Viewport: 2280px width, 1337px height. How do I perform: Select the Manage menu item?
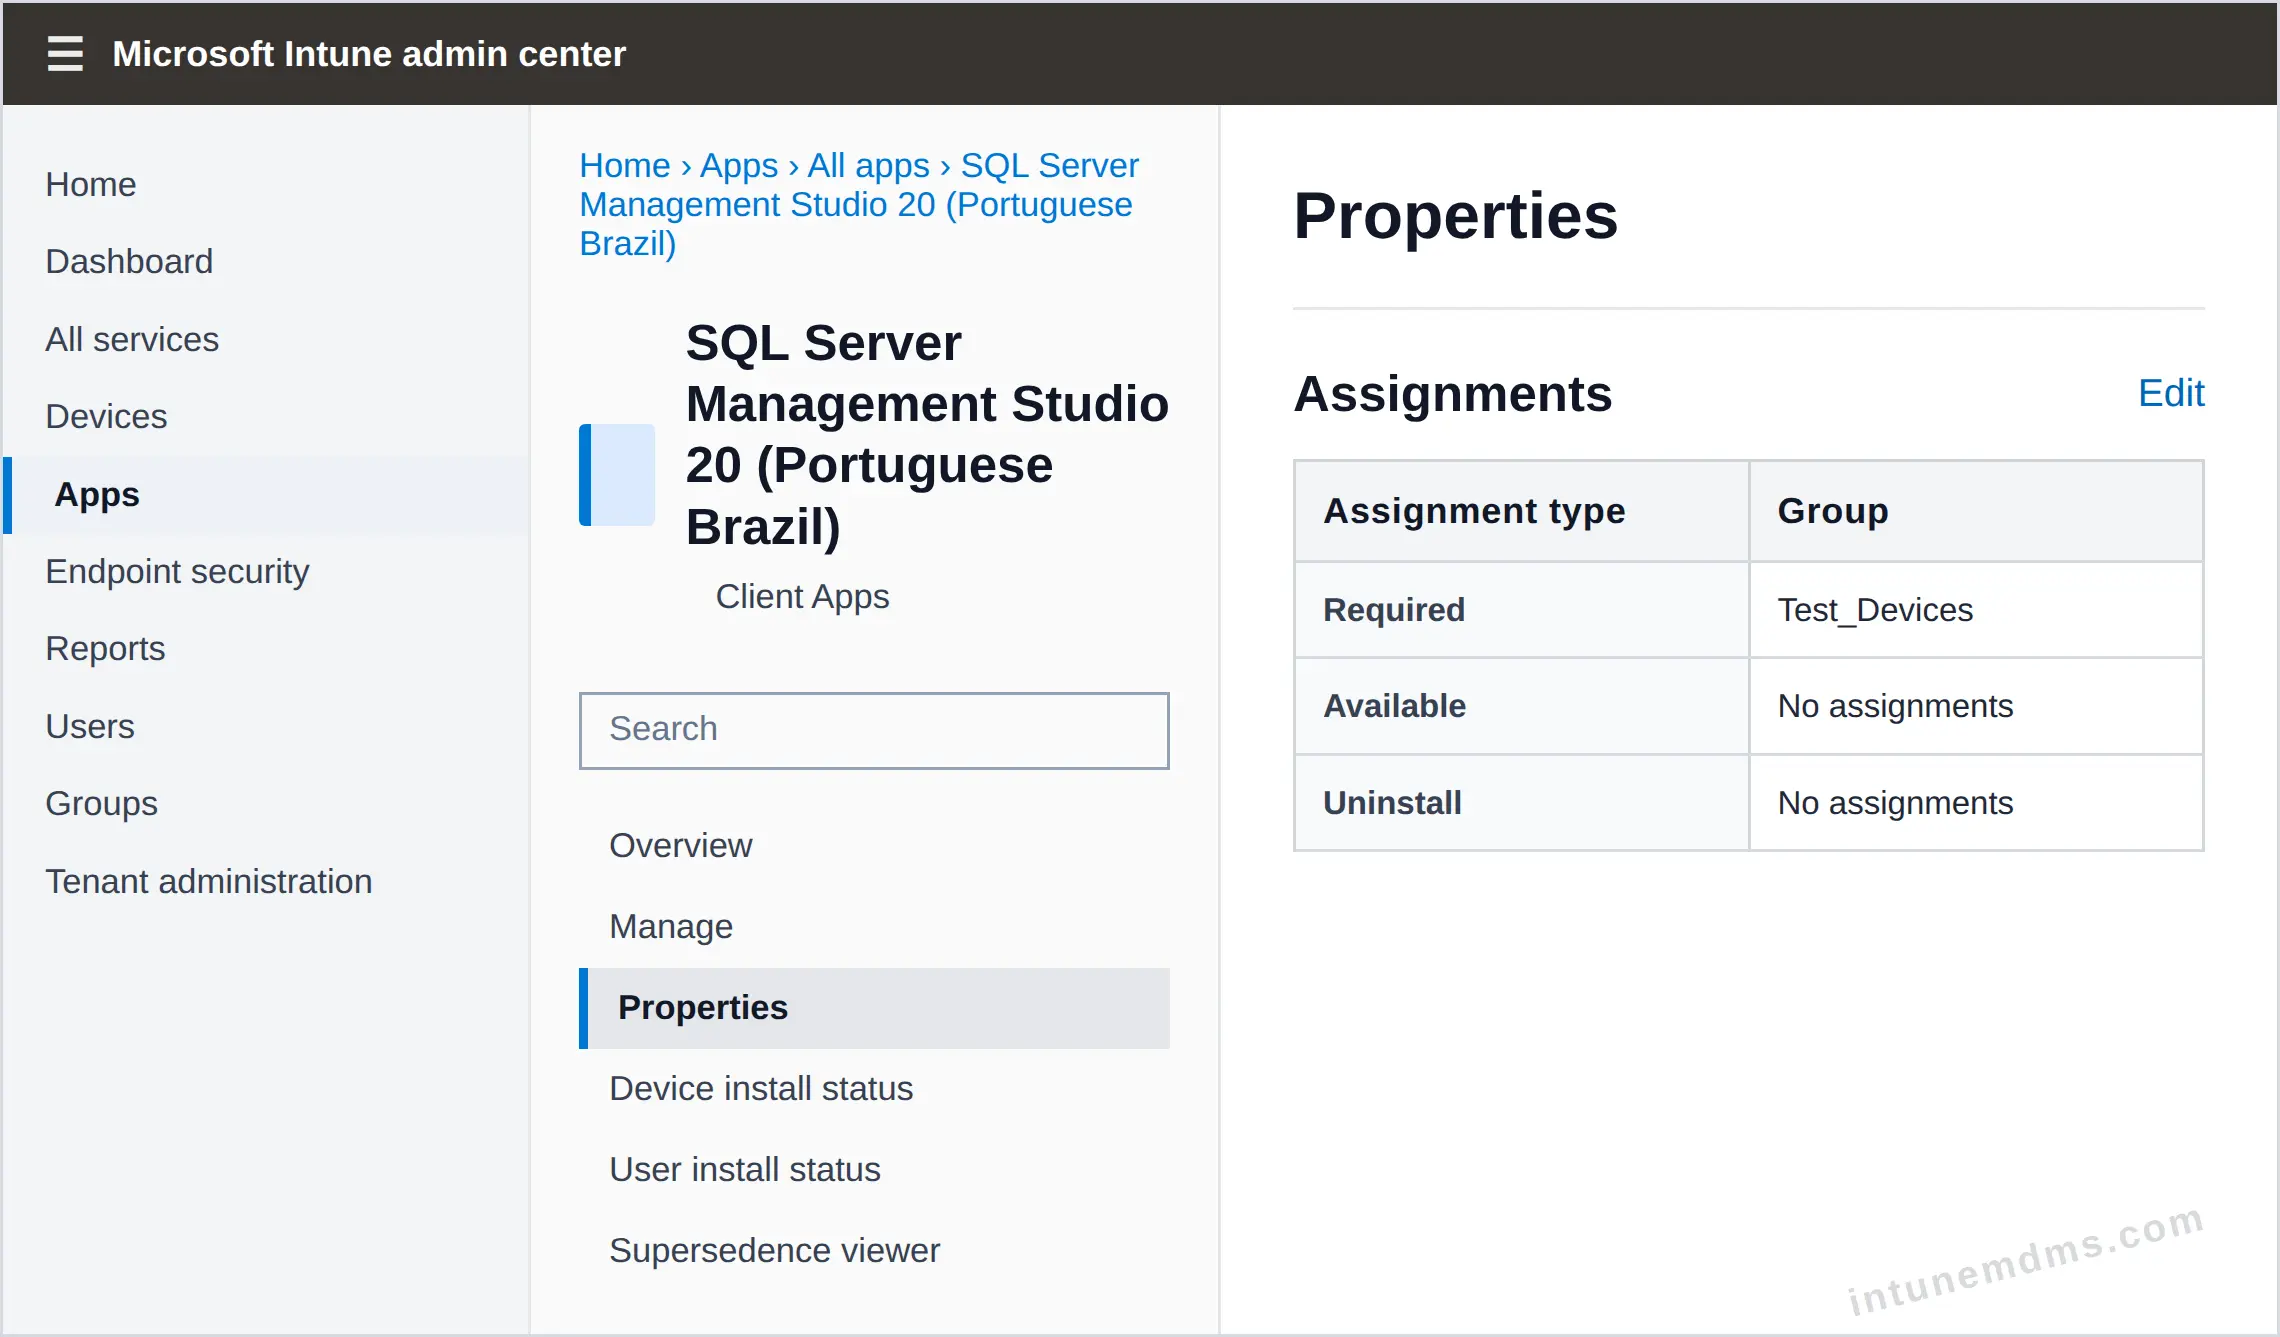pos(671,926)
